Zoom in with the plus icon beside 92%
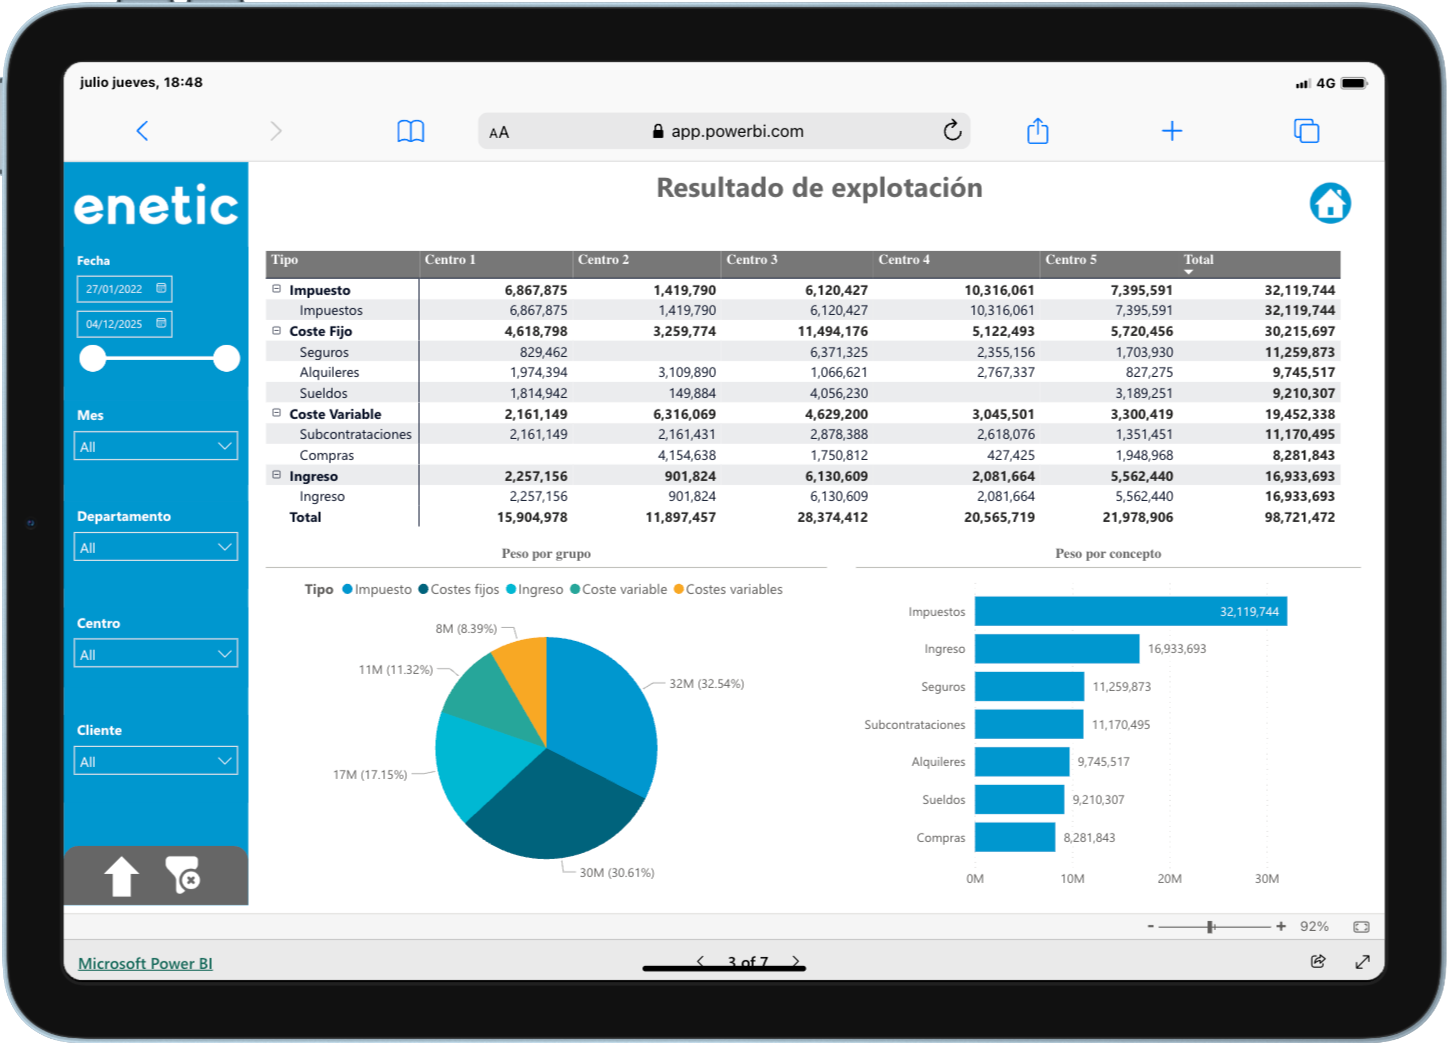The image size is (1447, 1043). pyautogui.click(x=1281, y=927)
